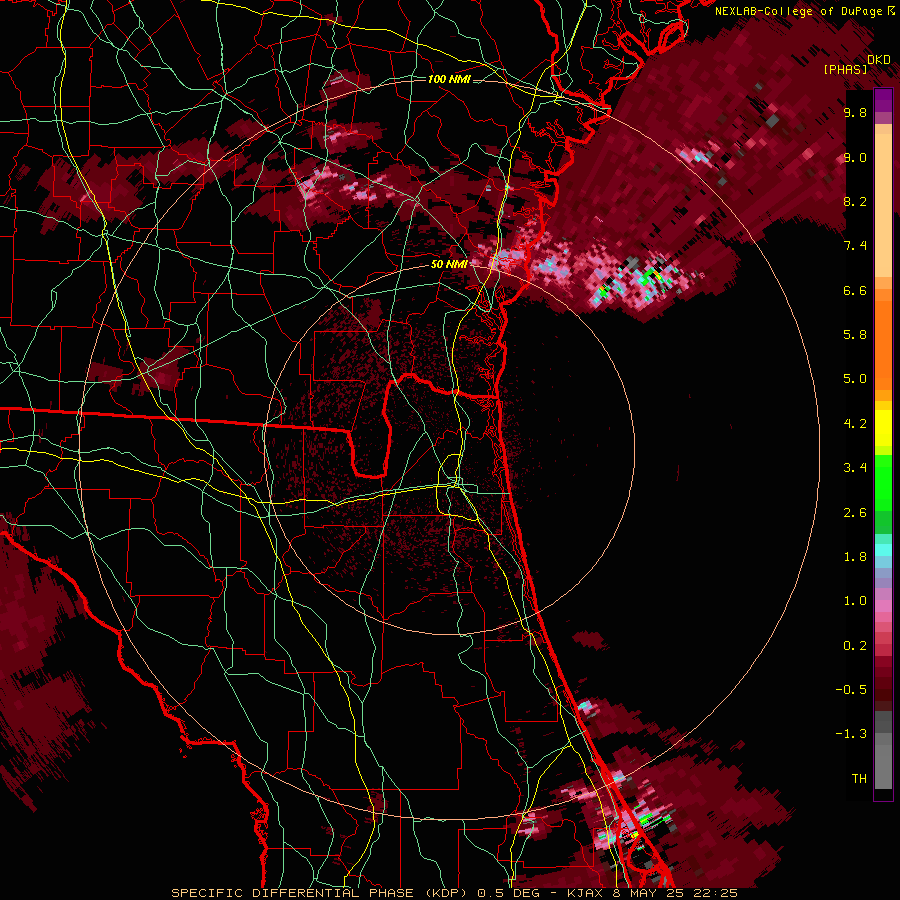Pick the gray band of the color scale
The width and height of the screenshot is (900, 900).
coord(883,751)
